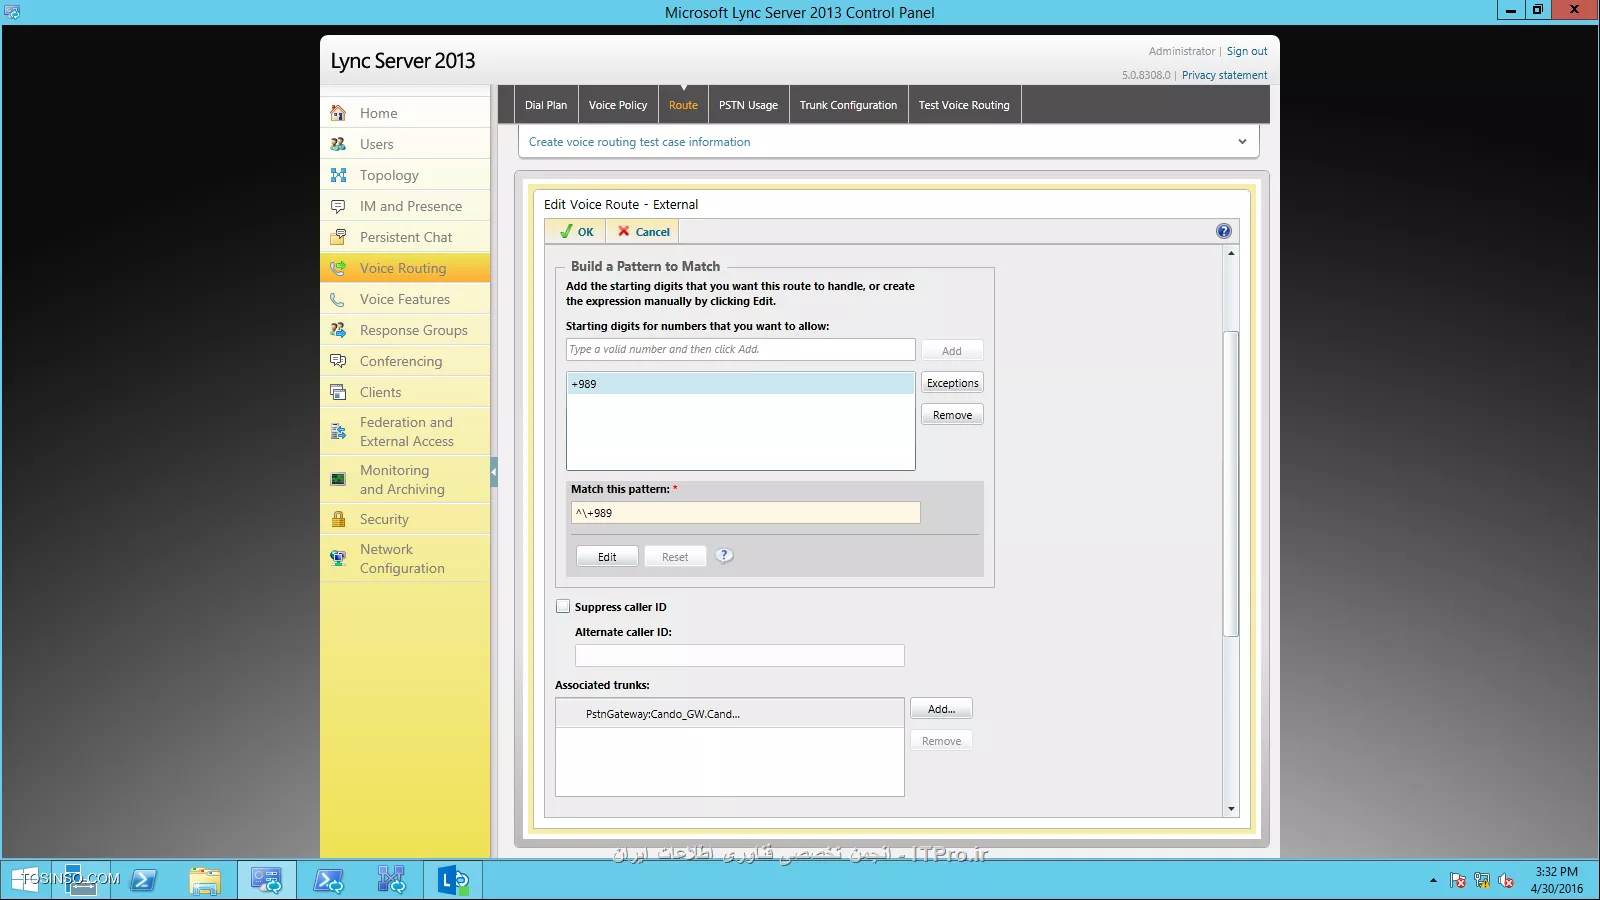Select the +989 entry in digits list
This screenshot has width=1600, height=900.
tap(740, 384)
